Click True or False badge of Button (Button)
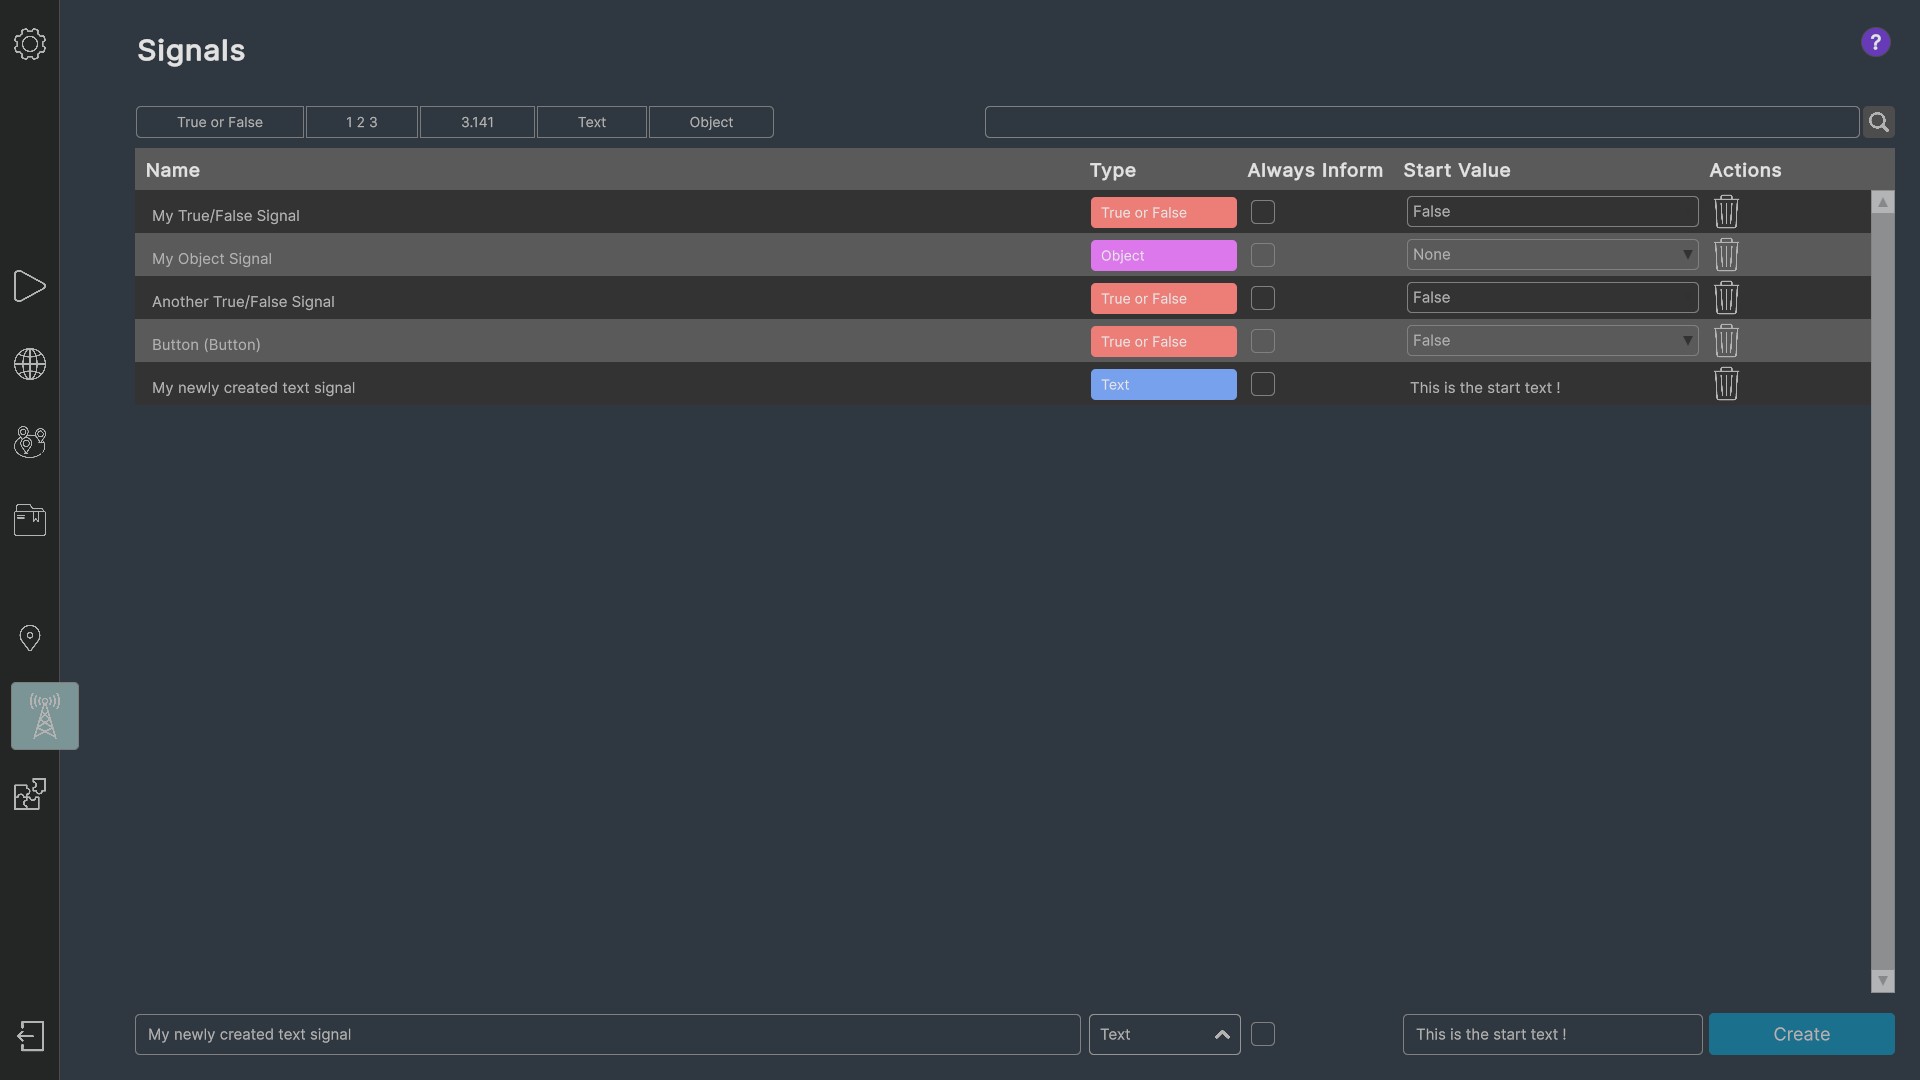This screenshot has width=1920, height=1080. click(1163, 341)
